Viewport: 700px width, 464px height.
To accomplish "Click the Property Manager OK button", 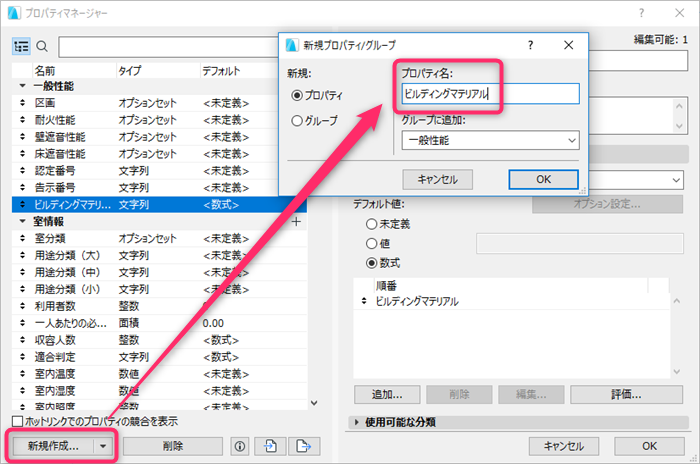I will click(649, 446).
